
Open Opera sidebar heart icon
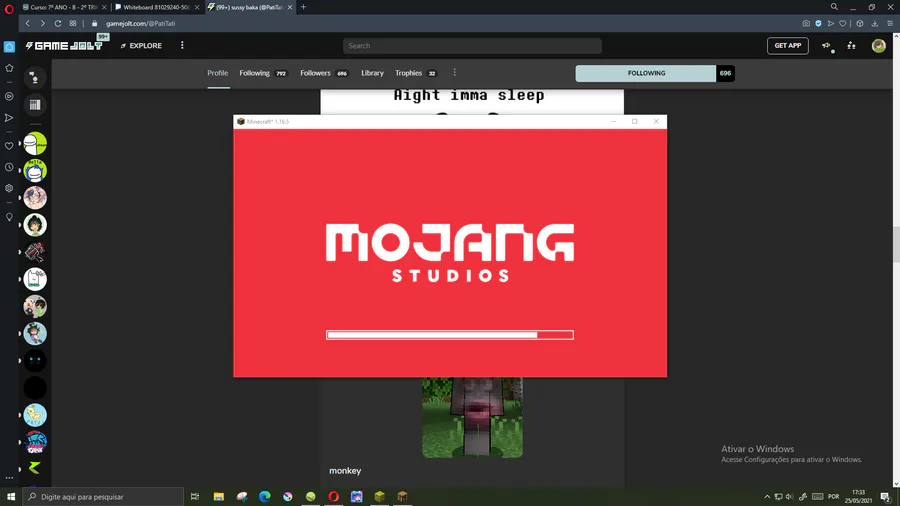(9, 146)
